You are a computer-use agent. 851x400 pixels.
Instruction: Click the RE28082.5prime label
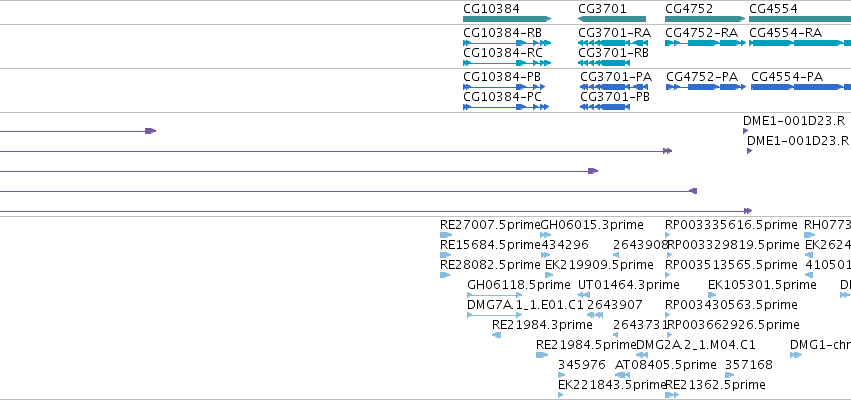[490, 265]
